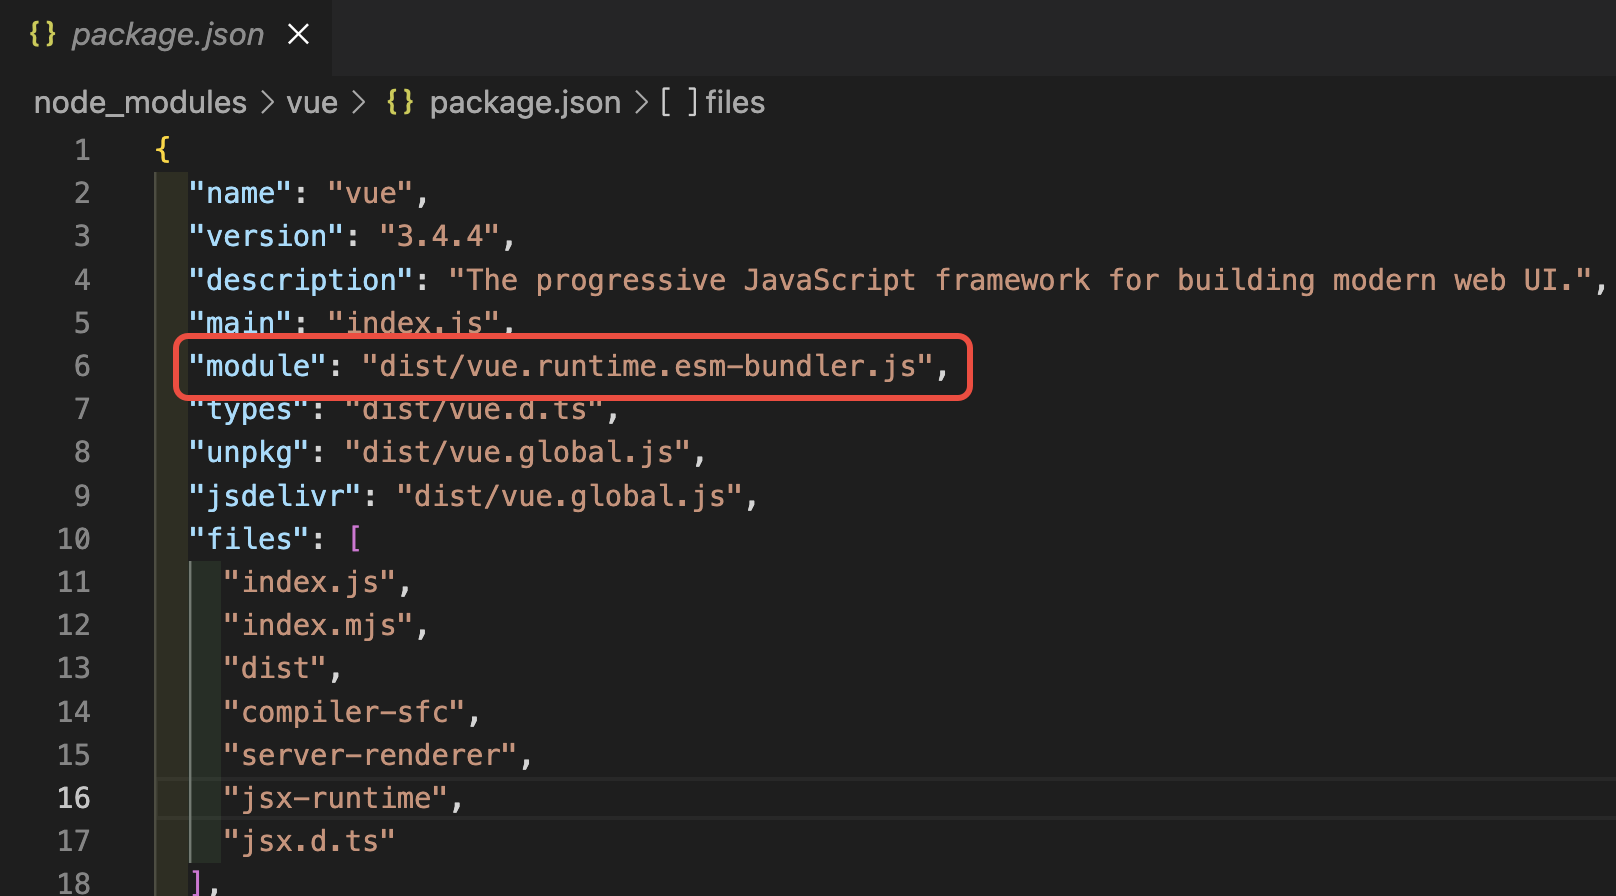Click the "jsx-runtime" array entry
Screen dimensions: 1616x896
pos(336,798)
